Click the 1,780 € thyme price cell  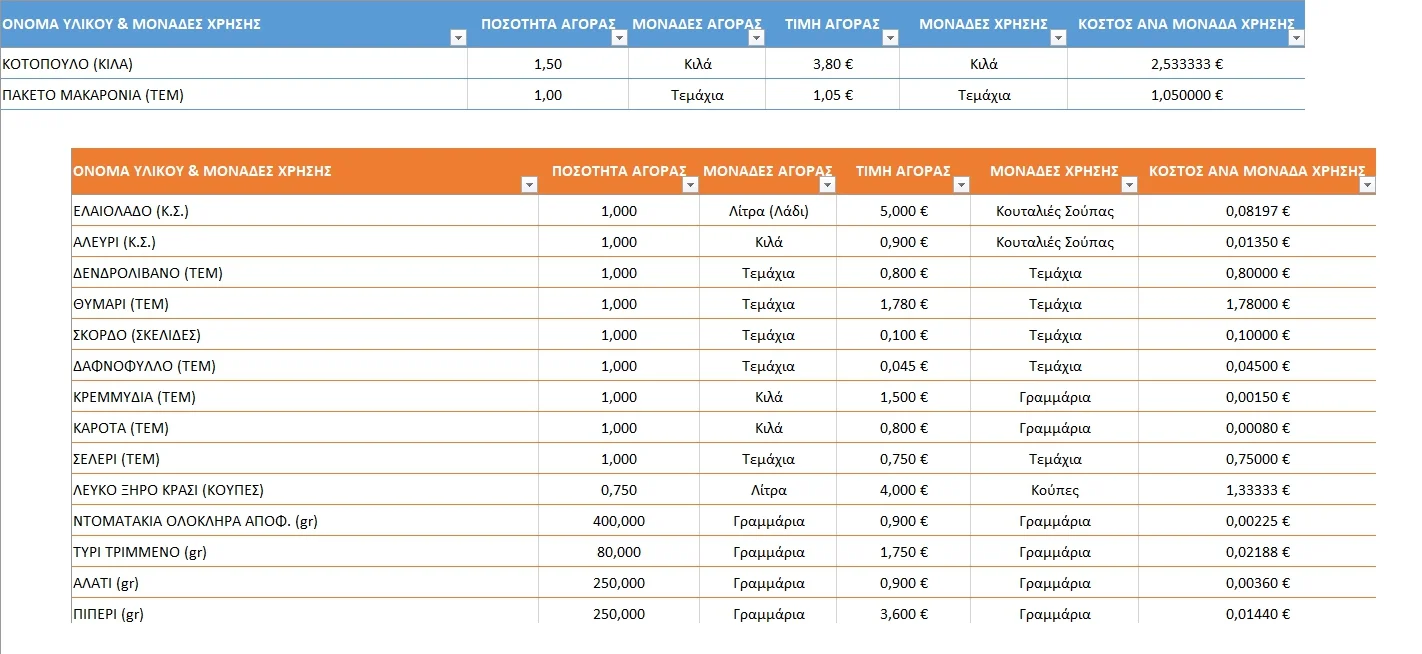click(x=903, y=304)
